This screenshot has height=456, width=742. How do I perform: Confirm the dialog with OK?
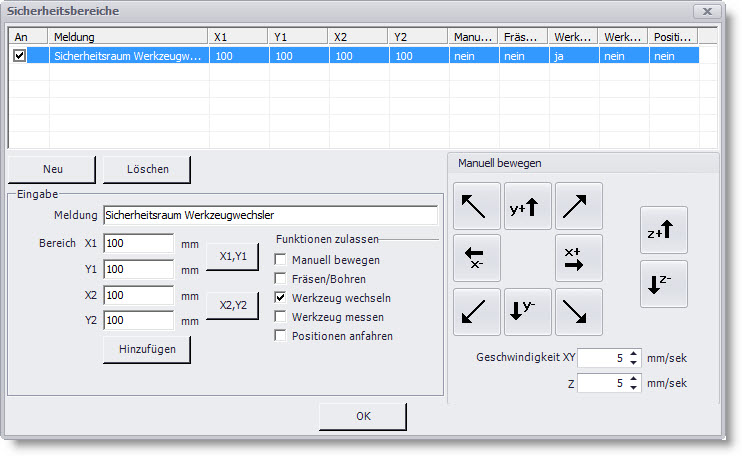(362, 416)
